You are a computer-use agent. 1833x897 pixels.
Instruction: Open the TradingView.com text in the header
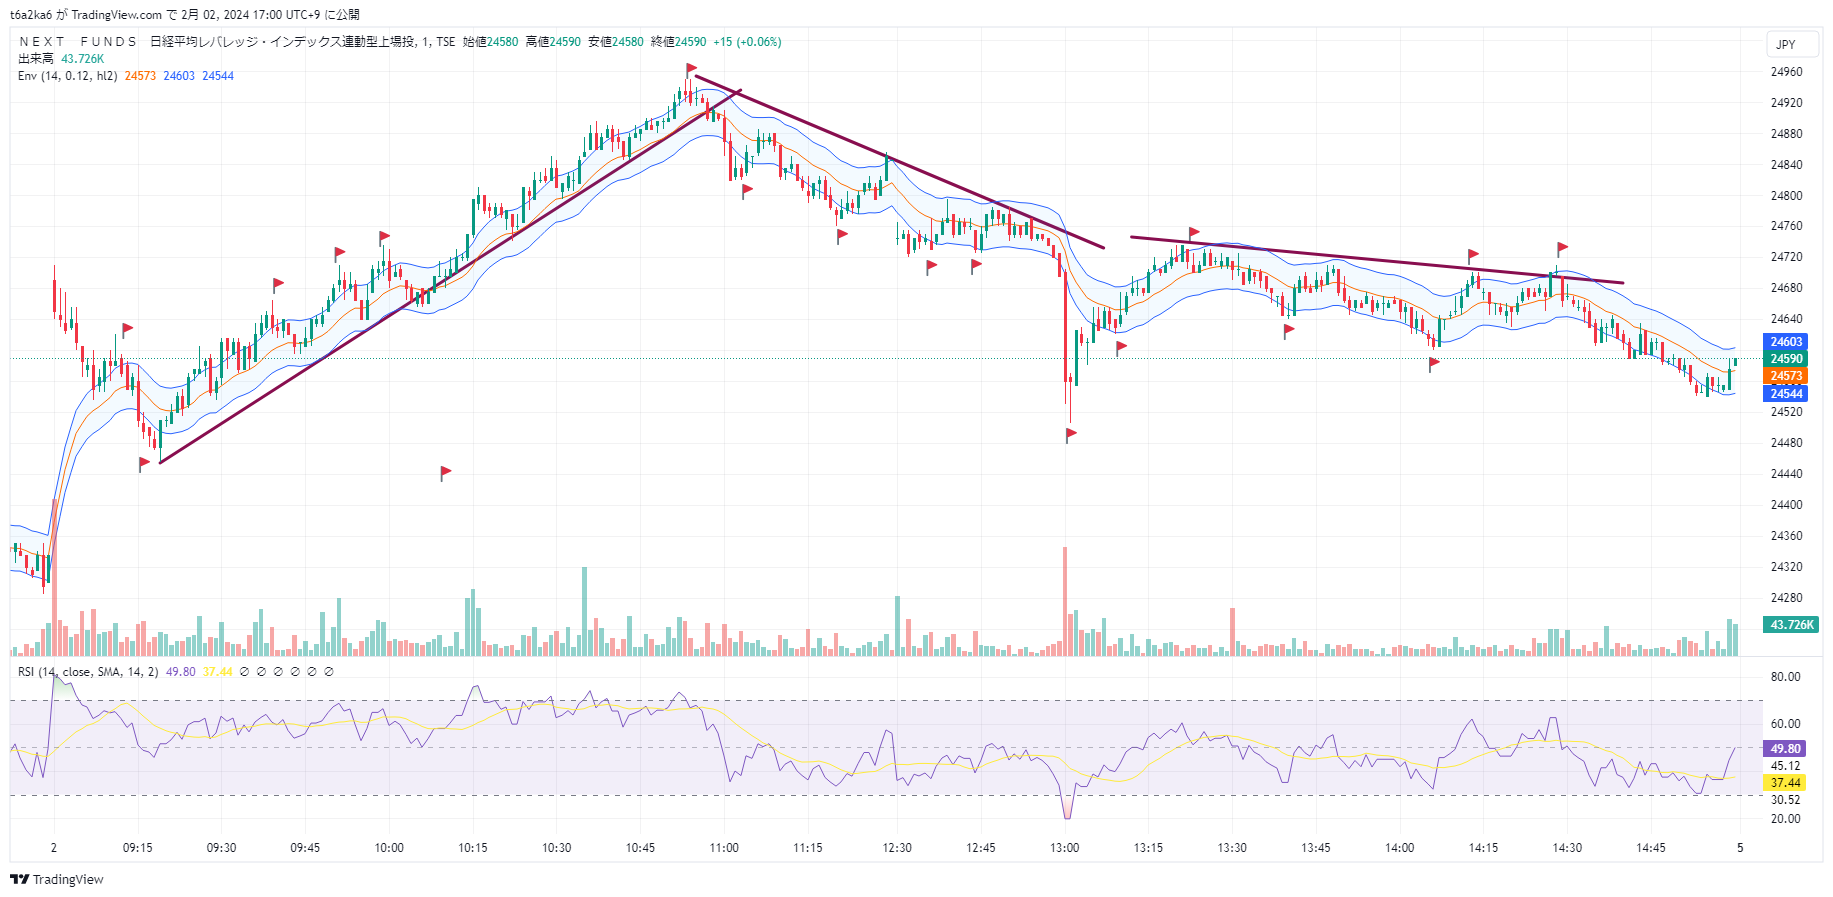click(x=116, y=15)
